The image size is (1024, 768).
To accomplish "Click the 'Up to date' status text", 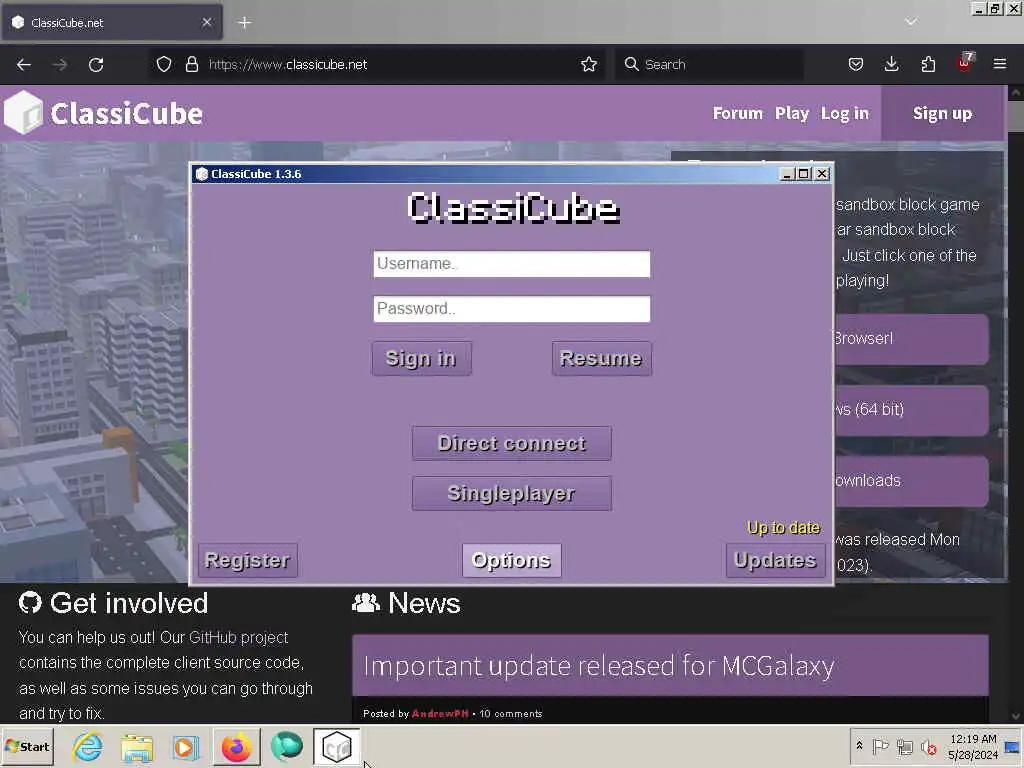I will tap(784, 528).
